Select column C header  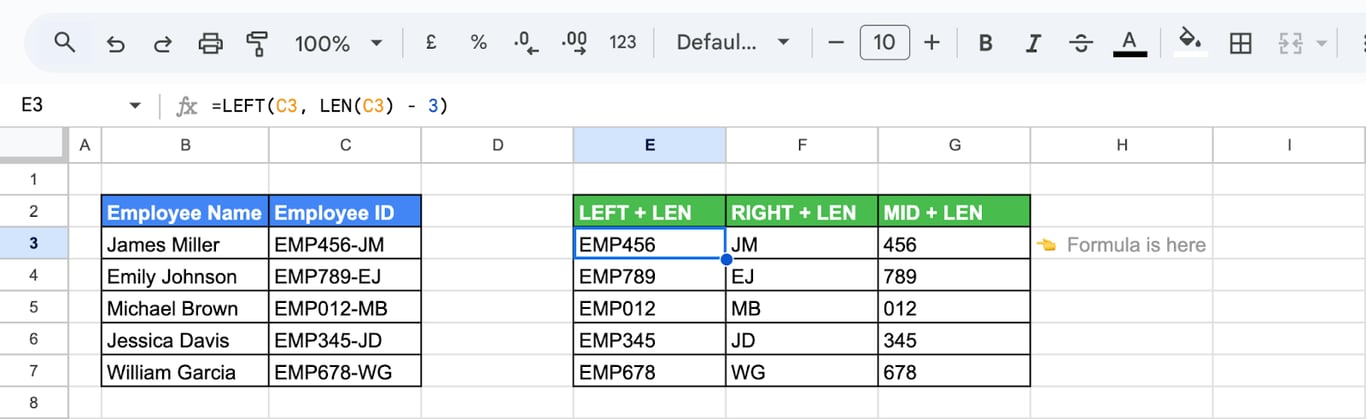pos(345,145)
